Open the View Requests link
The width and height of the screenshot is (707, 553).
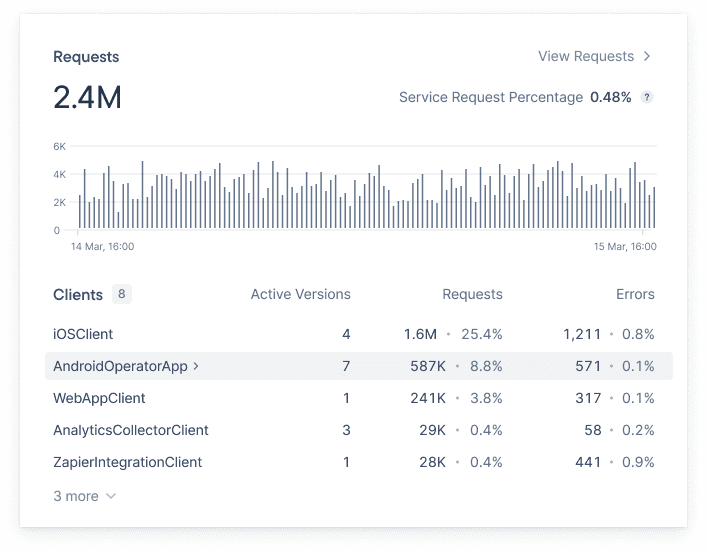click(586, 57)
